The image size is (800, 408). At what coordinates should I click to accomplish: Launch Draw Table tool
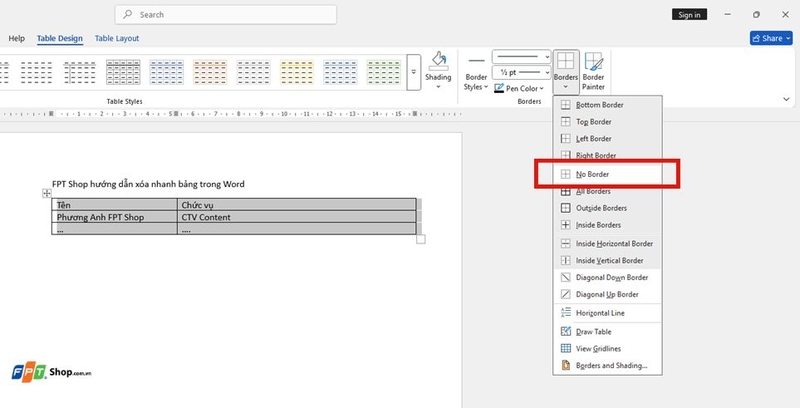607,332
